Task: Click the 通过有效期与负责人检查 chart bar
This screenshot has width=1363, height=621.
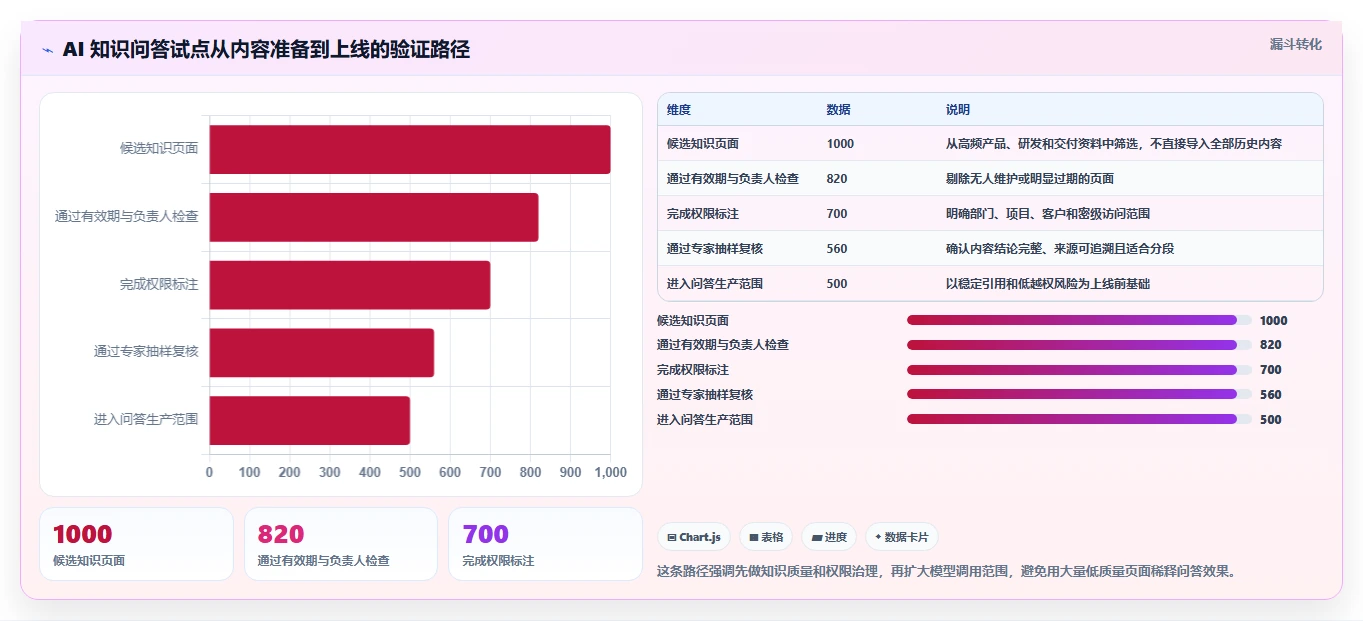Action: click(x=374, y=217)
